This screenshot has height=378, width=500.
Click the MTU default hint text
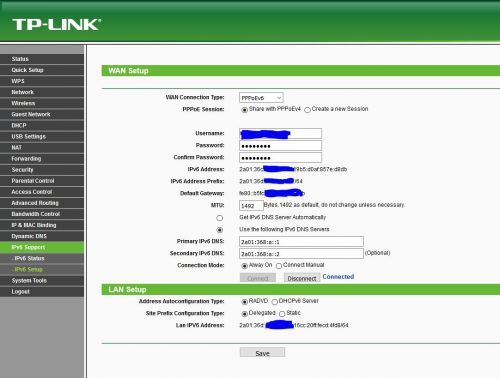coord(334,205)
